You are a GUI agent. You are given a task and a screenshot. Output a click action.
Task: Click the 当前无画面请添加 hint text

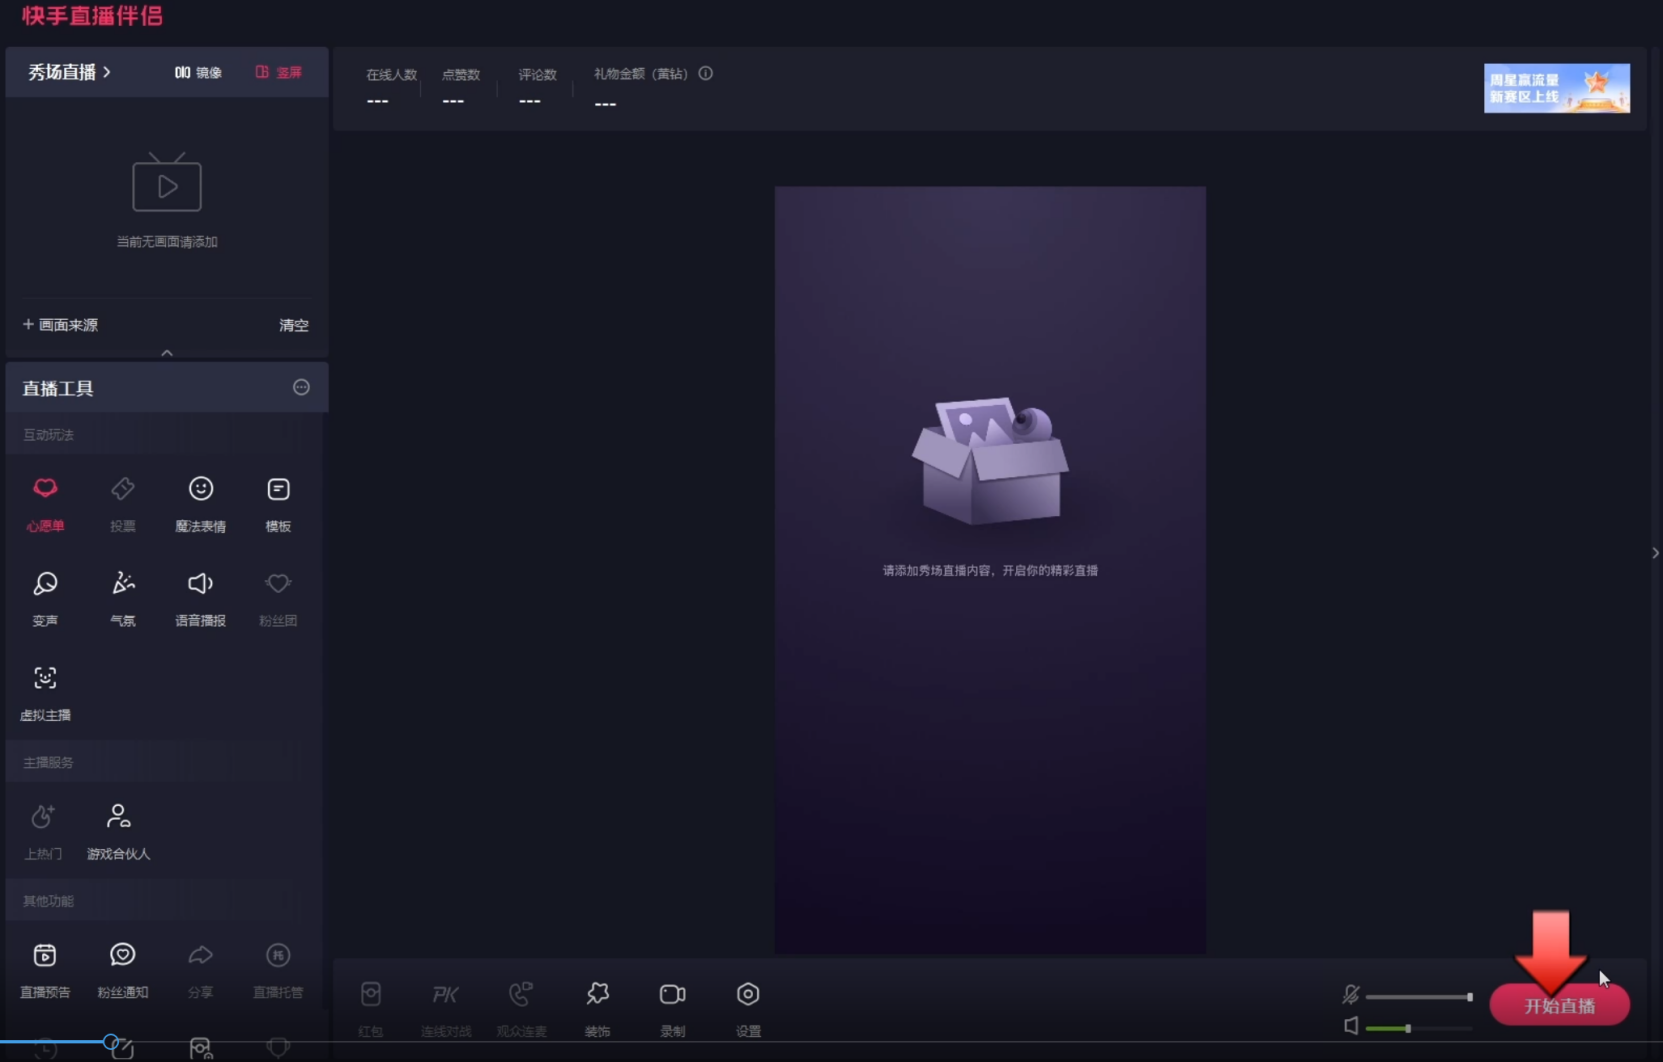point(167,242)
